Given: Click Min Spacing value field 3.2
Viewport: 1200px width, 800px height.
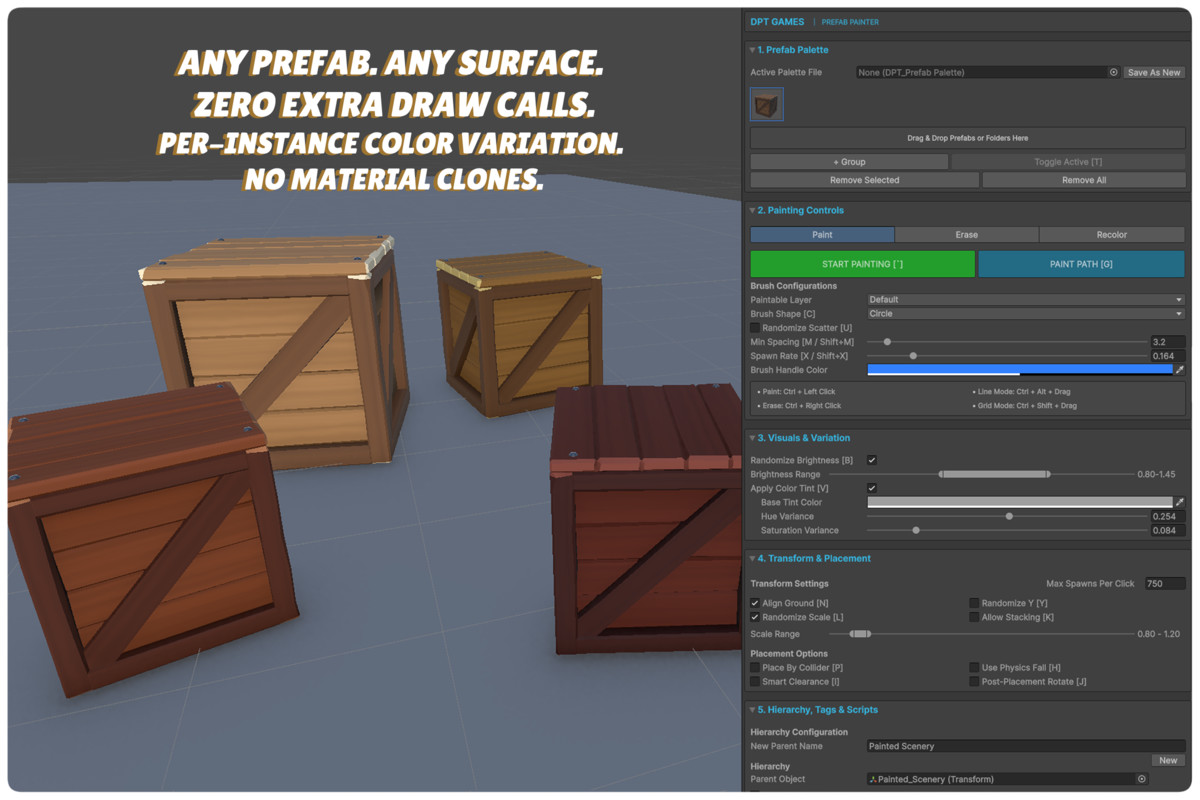Looking at the screenshot, I should pyautogui.click(x=1168, y=342).
